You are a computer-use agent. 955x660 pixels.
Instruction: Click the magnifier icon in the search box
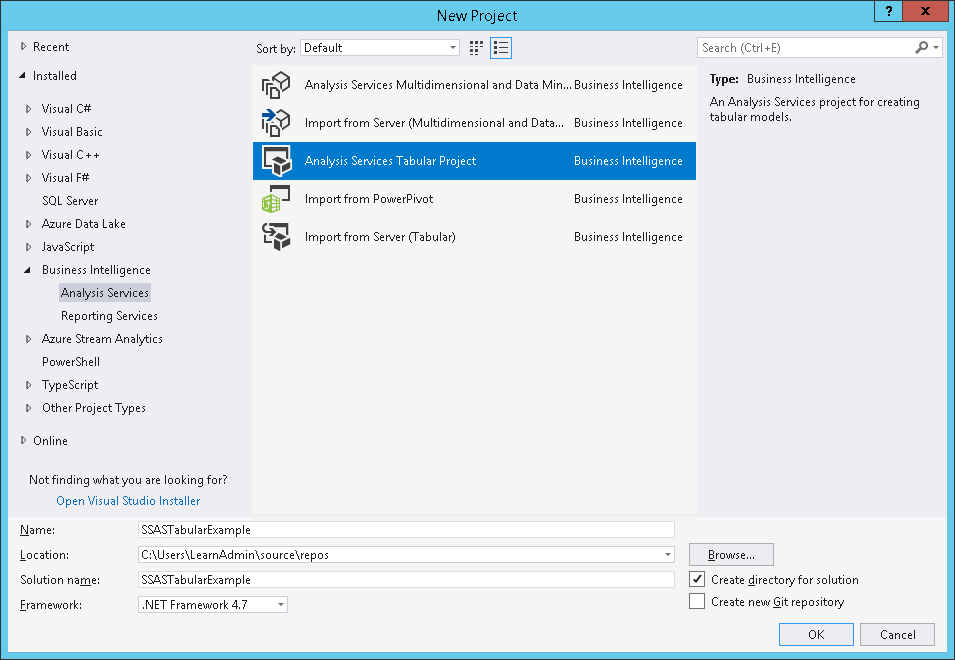(921, 47)
